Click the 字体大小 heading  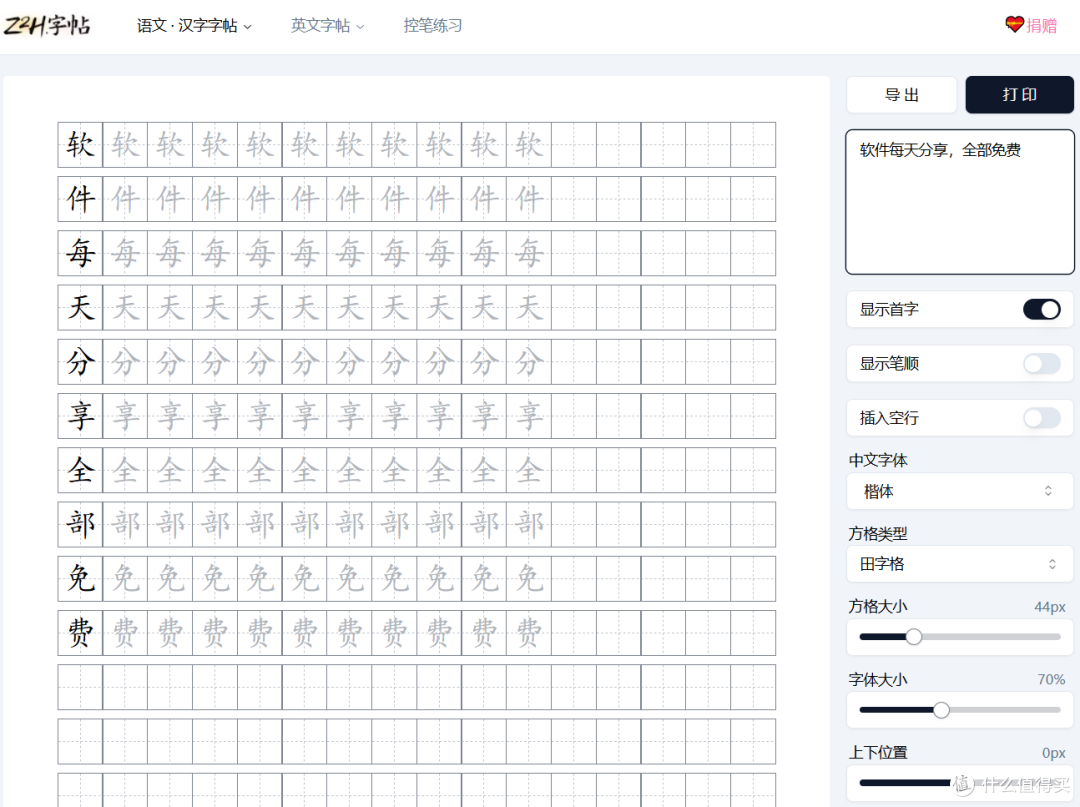[878, 680]
